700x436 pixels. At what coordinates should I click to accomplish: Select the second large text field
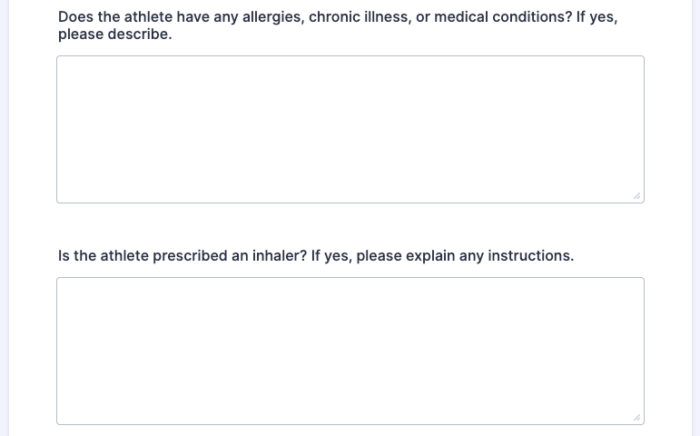coord(350,351)
